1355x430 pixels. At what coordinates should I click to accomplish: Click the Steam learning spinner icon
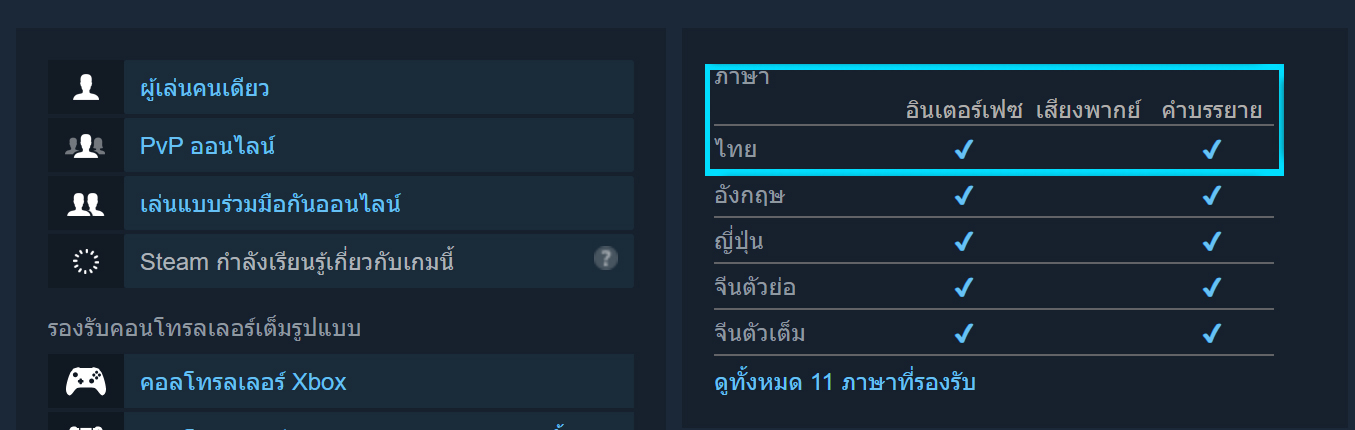86,262
